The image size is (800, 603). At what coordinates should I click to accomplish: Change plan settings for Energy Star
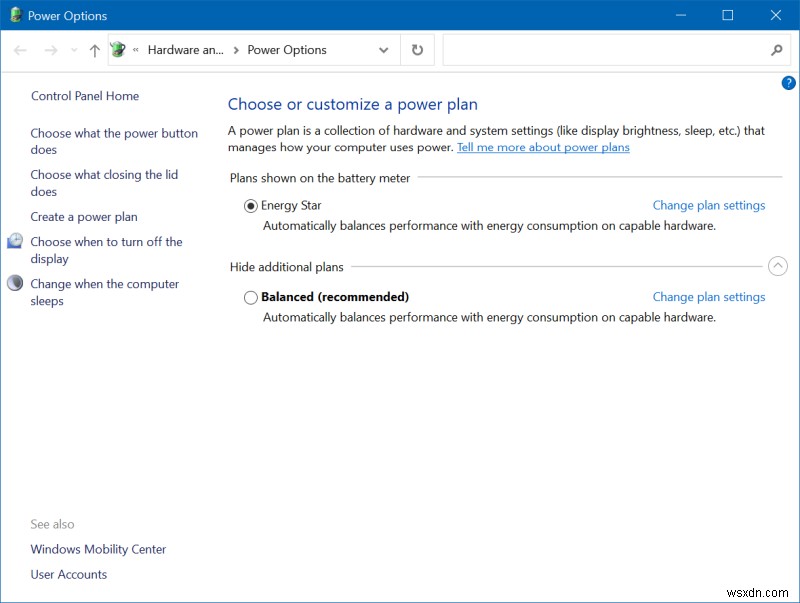pos(709,205)
